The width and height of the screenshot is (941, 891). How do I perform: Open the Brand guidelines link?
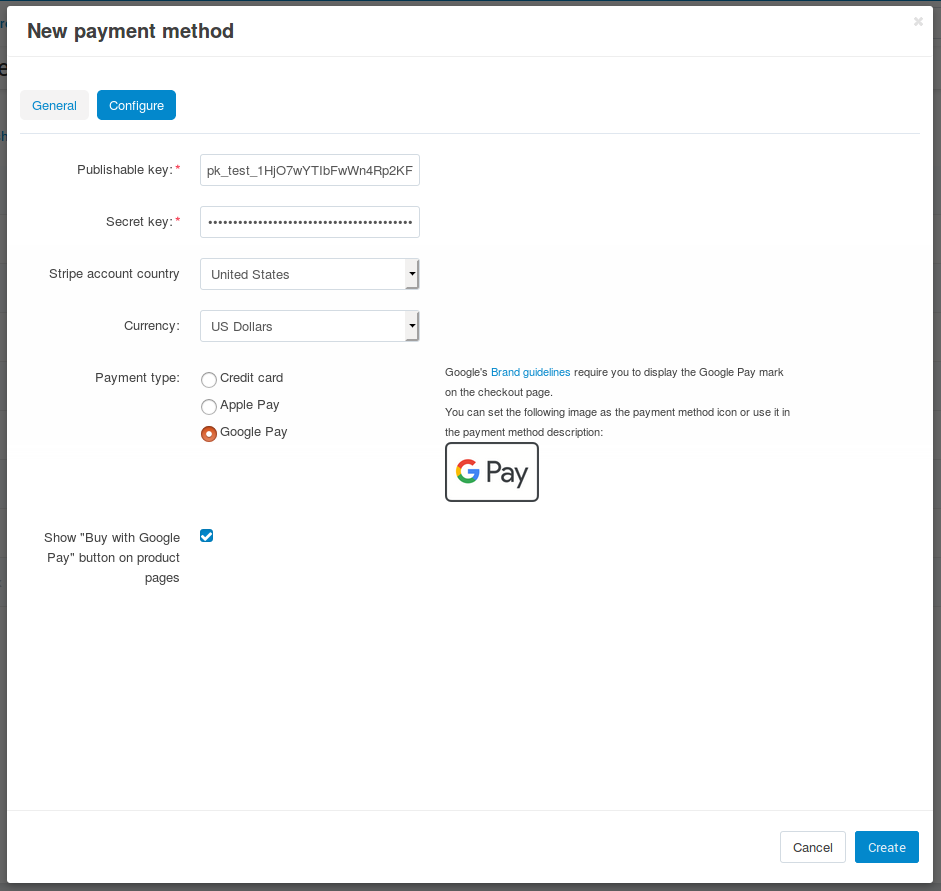tap(531, 372)
